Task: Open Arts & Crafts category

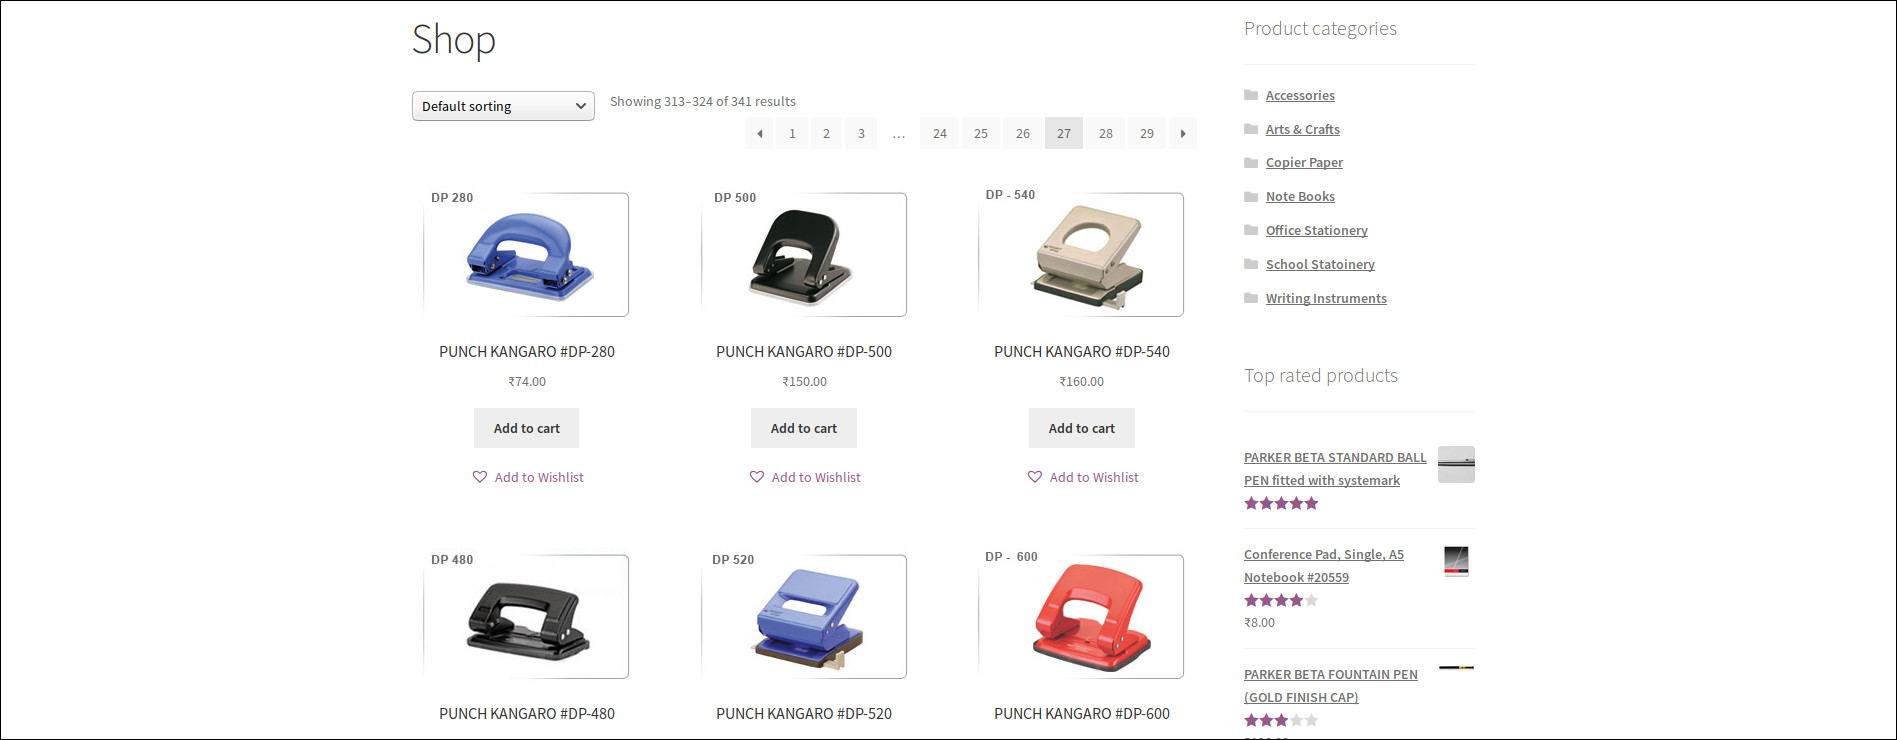Action: [x=1302, y=130]
